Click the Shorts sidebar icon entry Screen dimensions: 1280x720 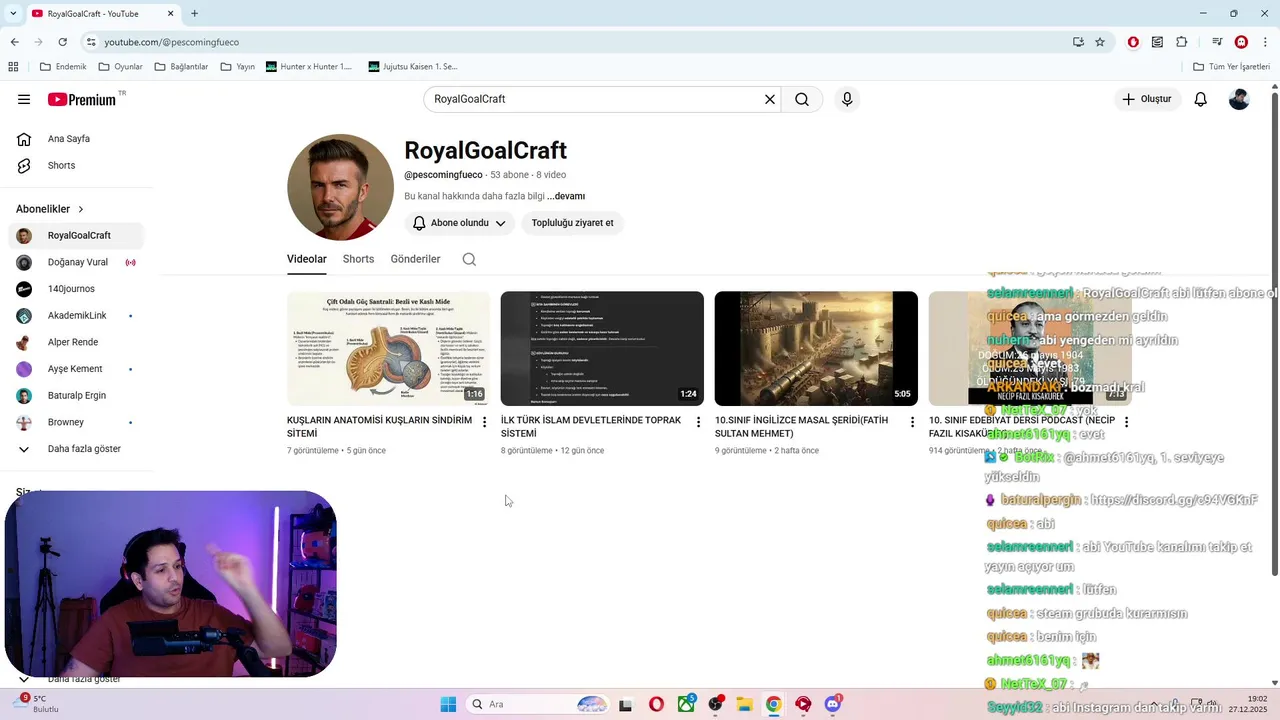tap(60, 165)
